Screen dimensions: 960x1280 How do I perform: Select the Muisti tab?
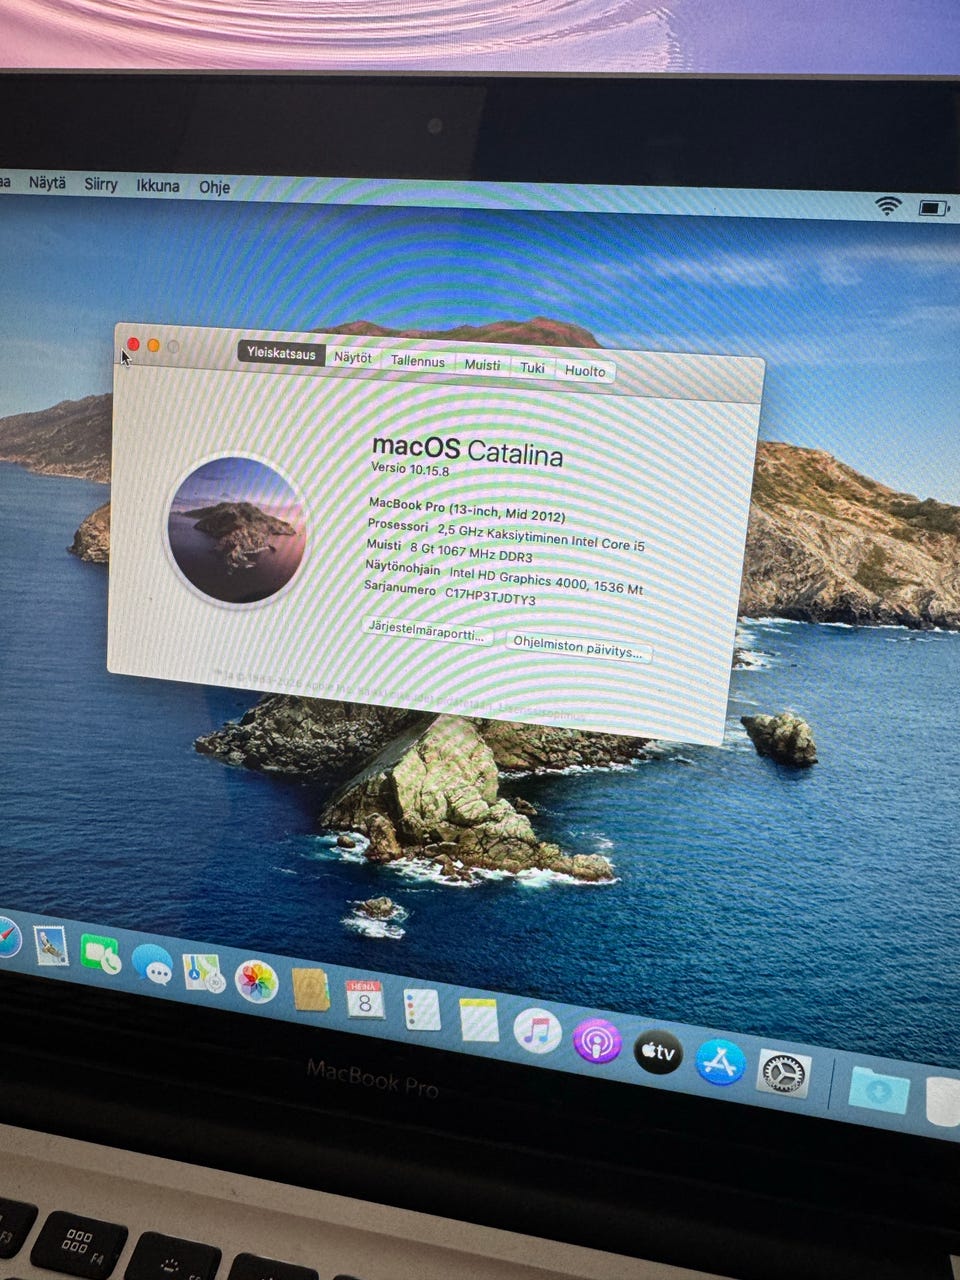click(x=482, y=365)
